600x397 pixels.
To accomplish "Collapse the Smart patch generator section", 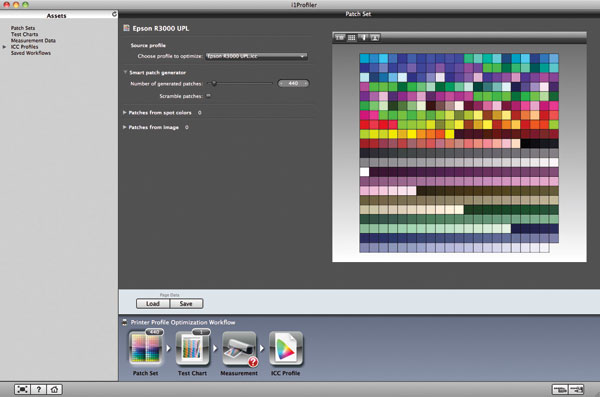I will coord(125,72).
